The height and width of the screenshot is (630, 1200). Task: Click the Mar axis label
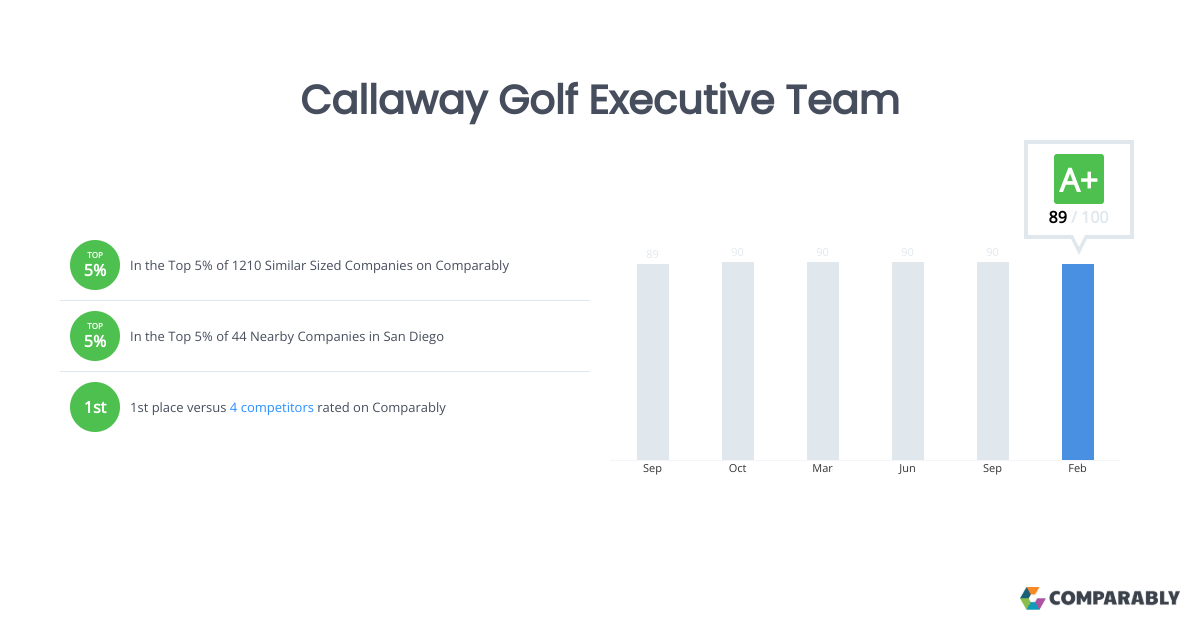823,469
